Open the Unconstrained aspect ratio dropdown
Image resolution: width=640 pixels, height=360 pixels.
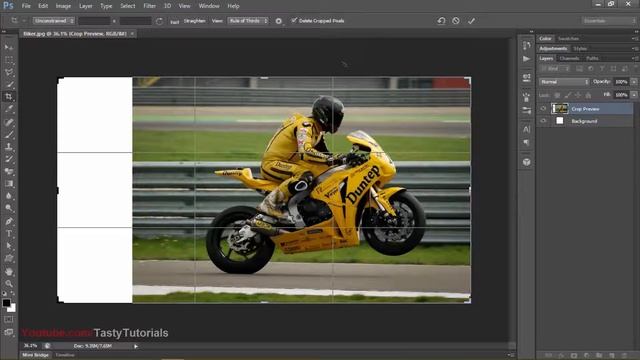coord(54,20)
